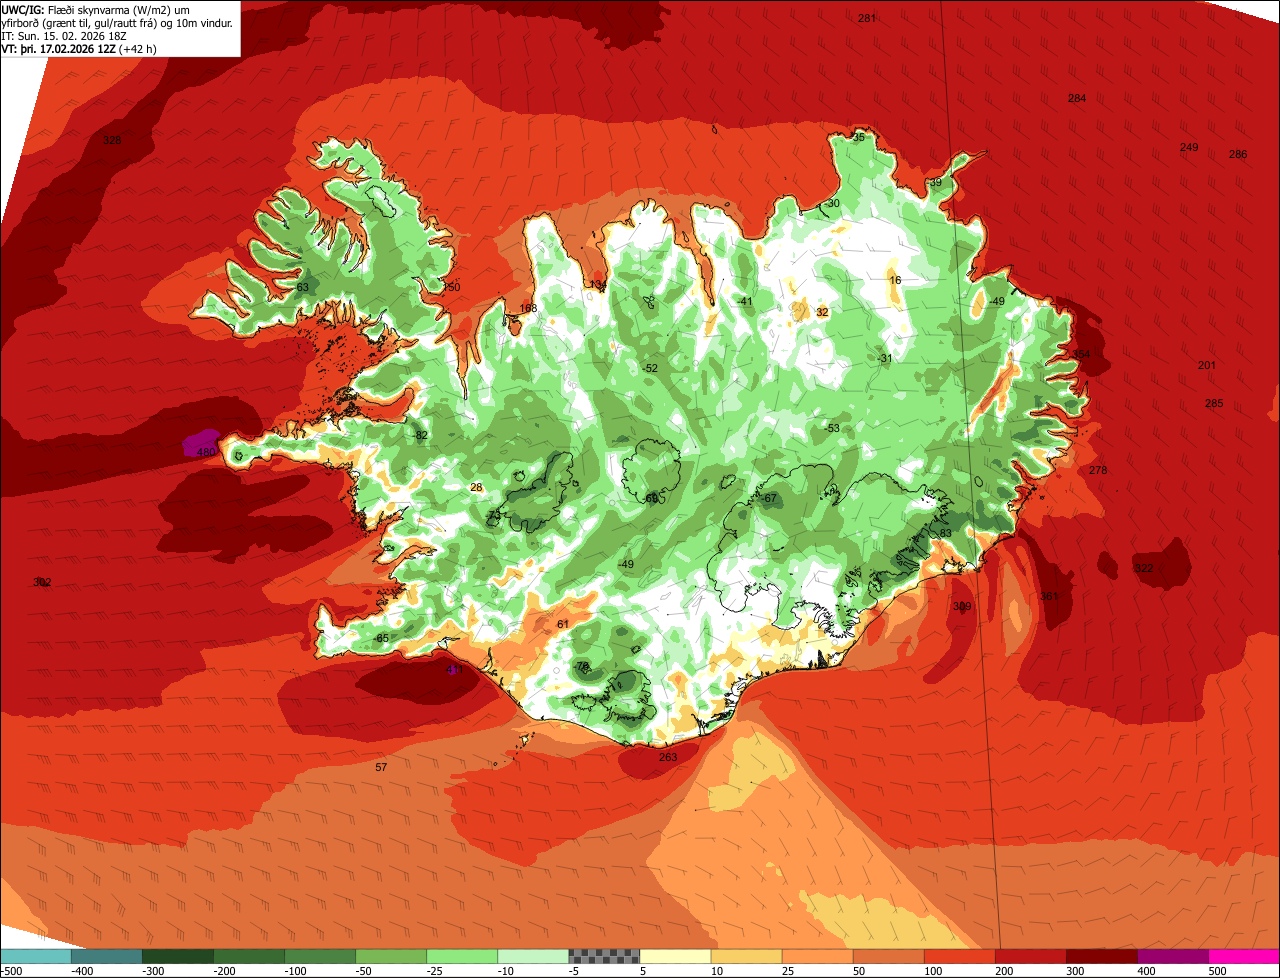Screen dimensions: 1280x978
Task: Click the '302' value near the left edge
Action: coord(42,582)
